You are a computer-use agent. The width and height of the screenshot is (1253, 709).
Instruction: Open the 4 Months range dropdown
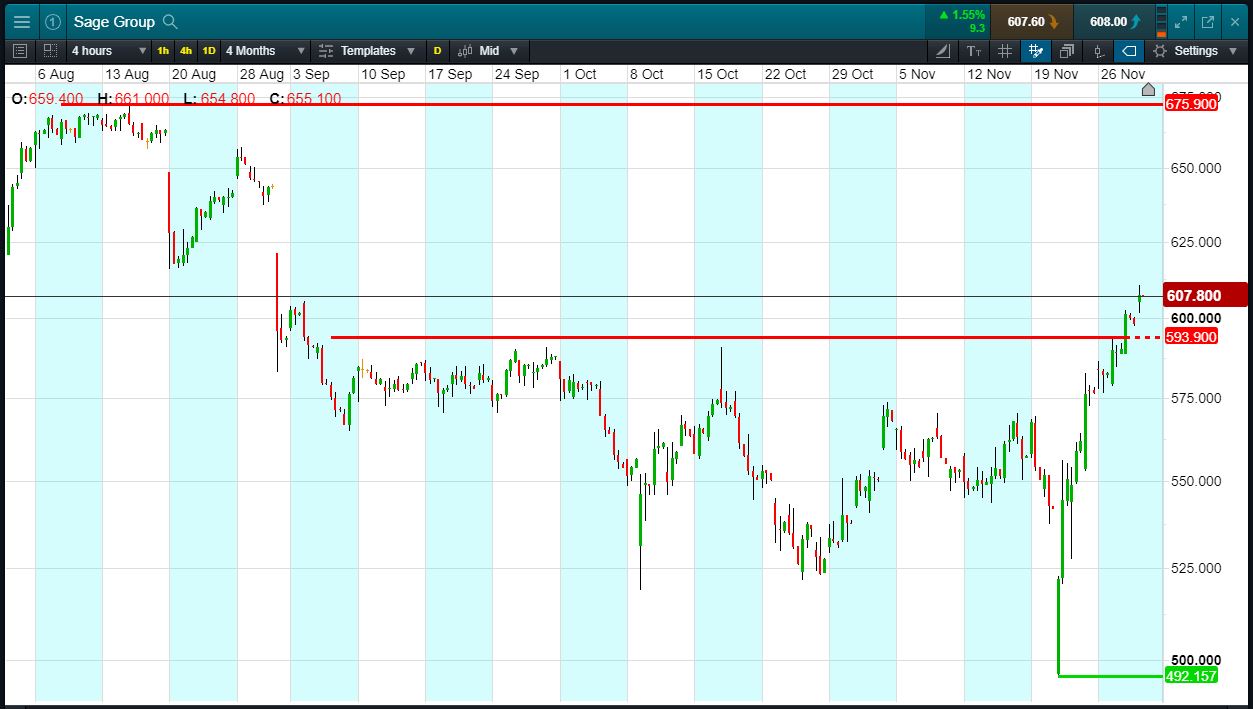(265, 50)
